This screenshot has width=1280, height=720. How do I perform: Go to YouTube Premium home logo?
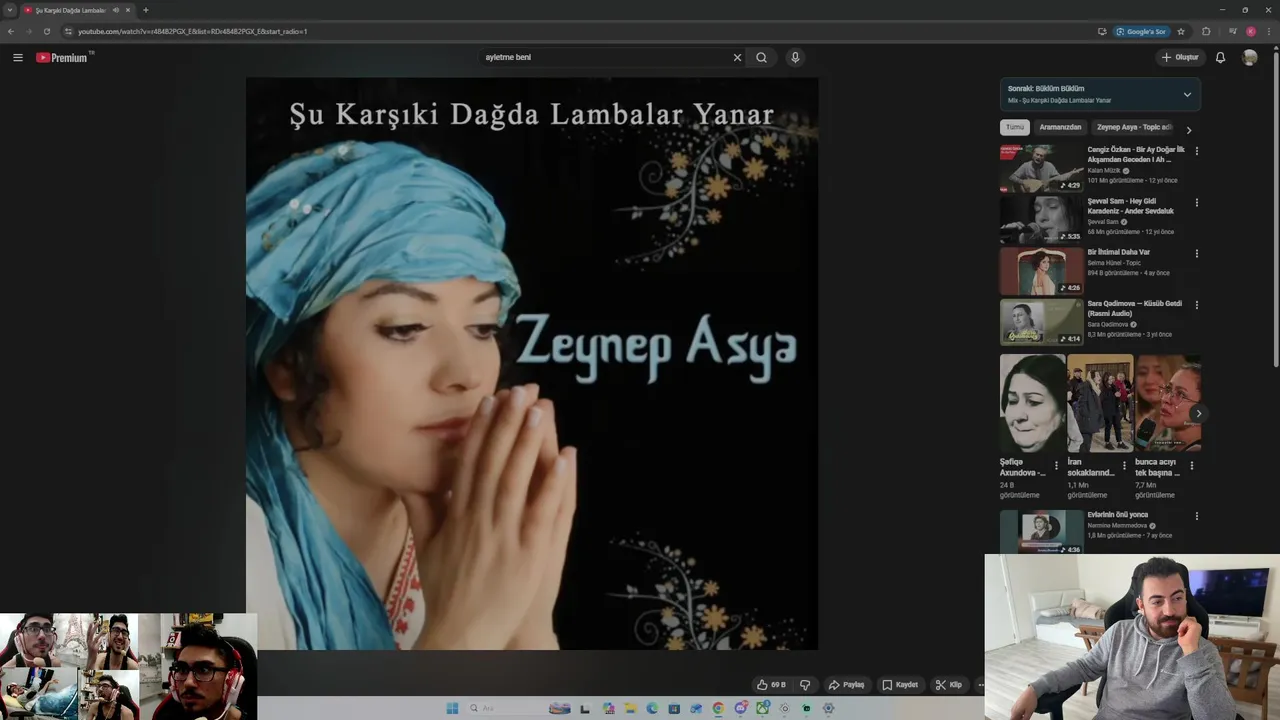click(62, 57)
